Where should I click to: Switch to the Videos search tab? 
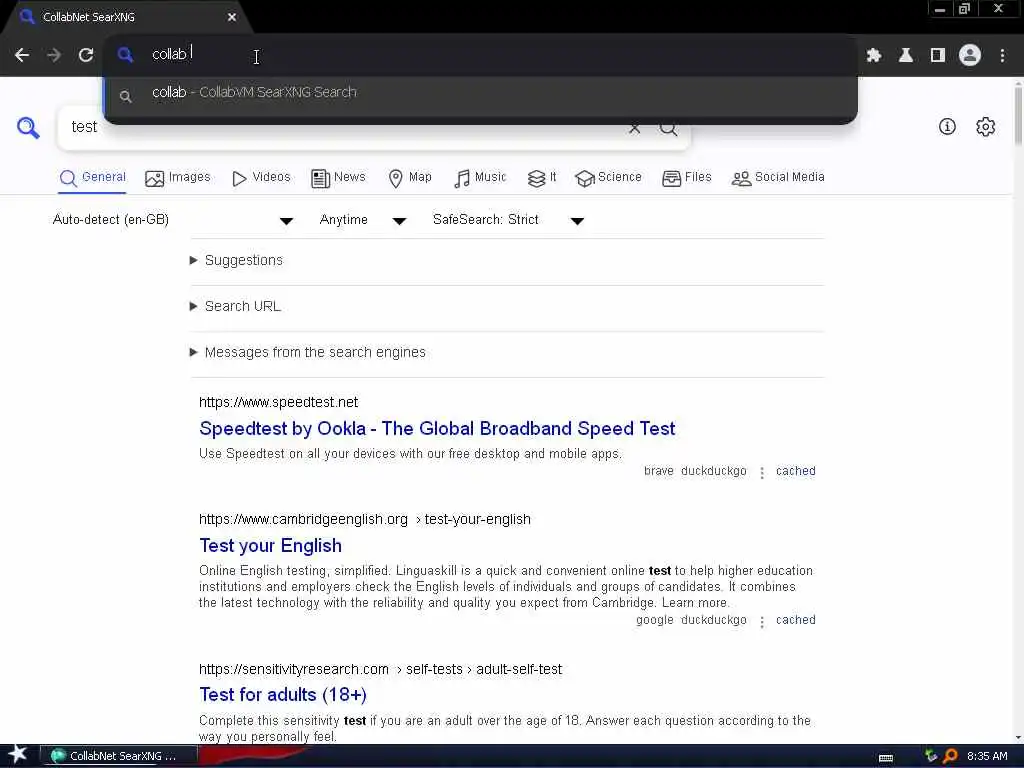(x=261, y=178)
